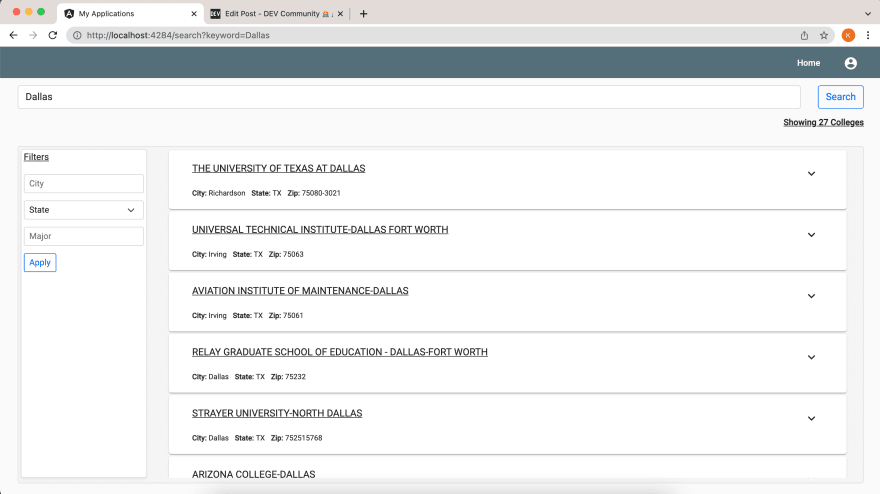Expand Aviation Institute of Maintenance-Dallas card
The width and height of the screenshot is (880, 494).
[811, 296]
